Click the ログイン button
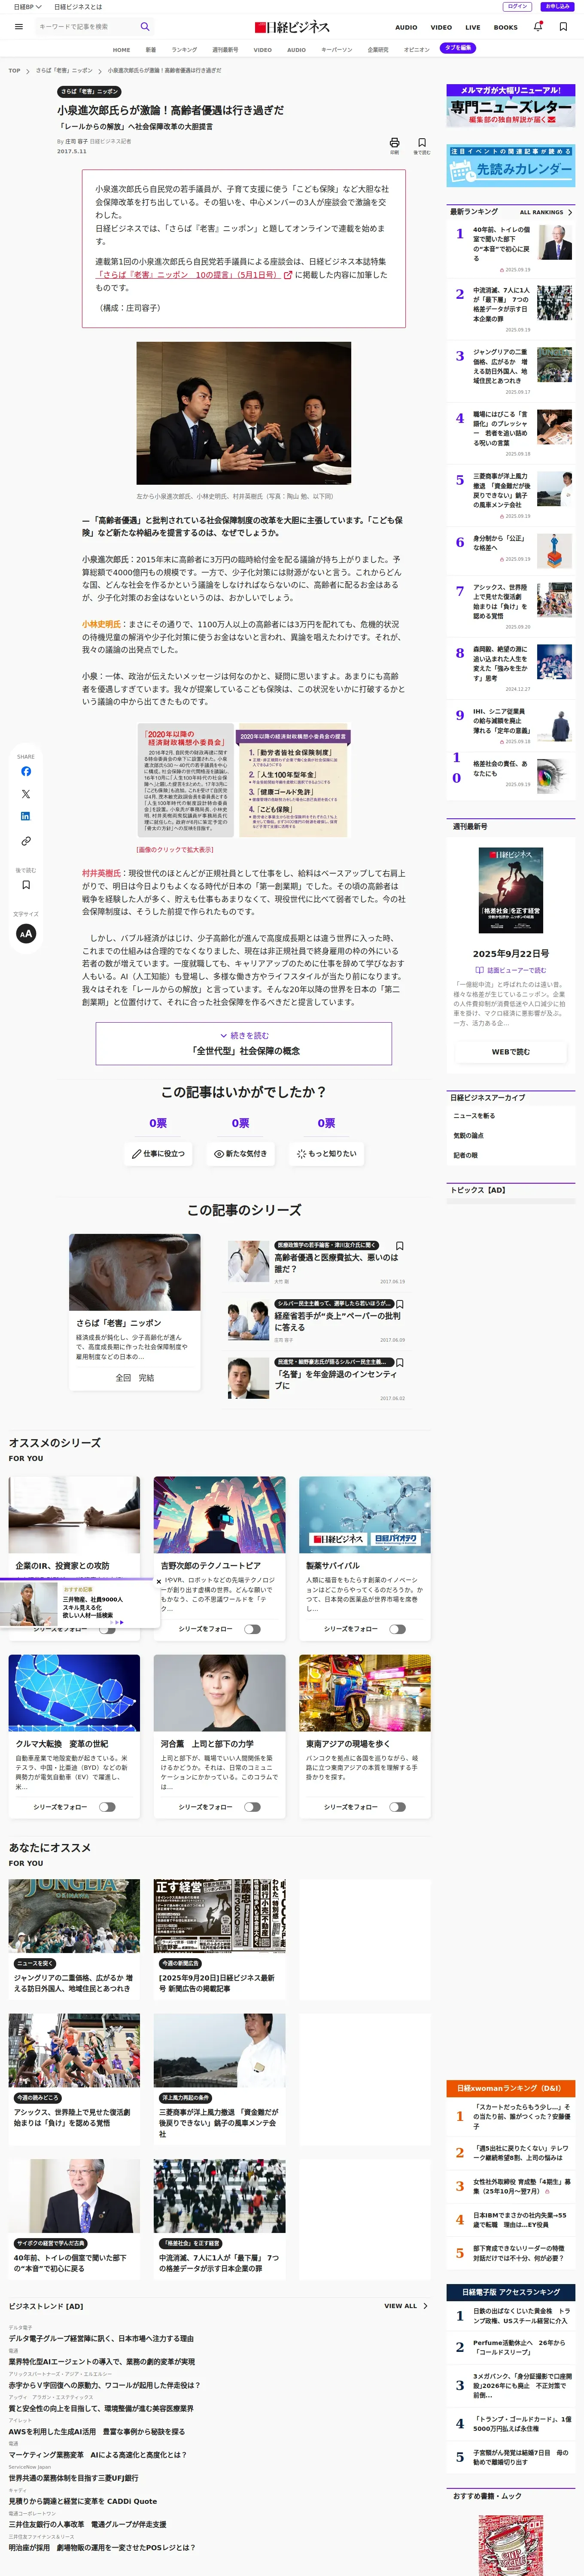Screen dimensions: 584x2576 pyautogui.click(x=517, y=6)
